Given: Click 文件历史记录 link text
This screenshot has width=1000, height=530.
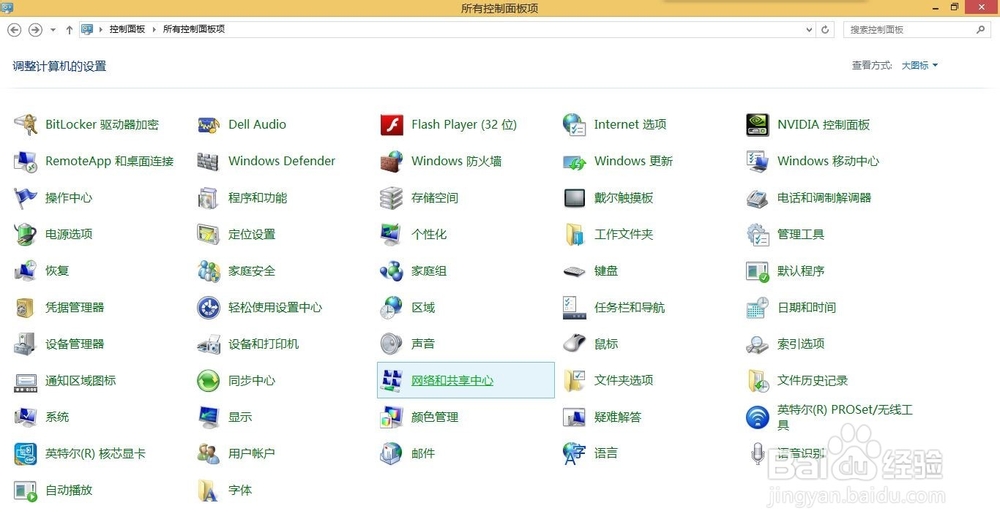Looking at the screenshot, I should click(812, 380).
